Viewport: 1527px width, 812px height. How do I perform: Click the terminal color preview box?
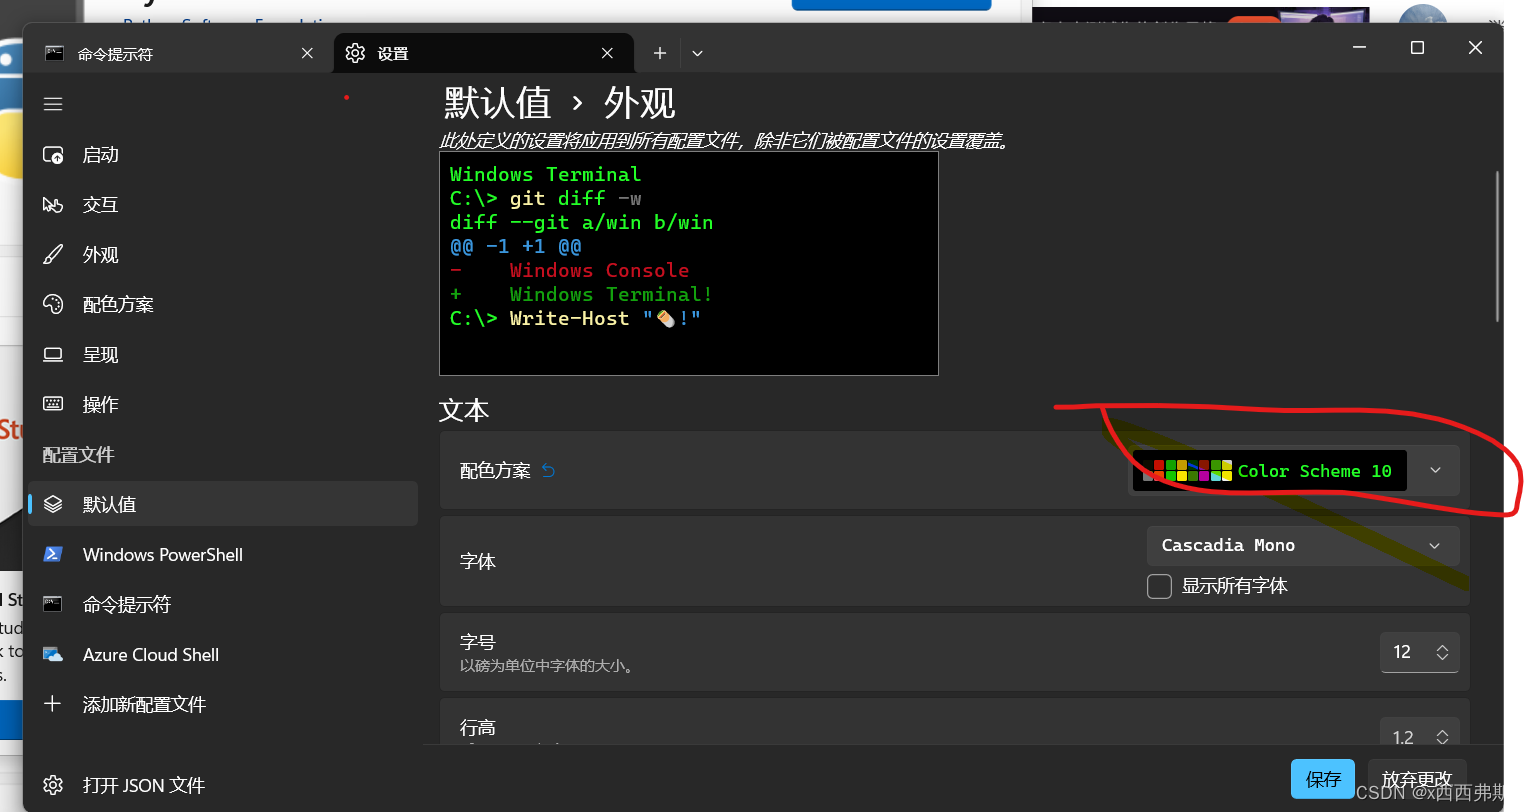pos(689,264)
